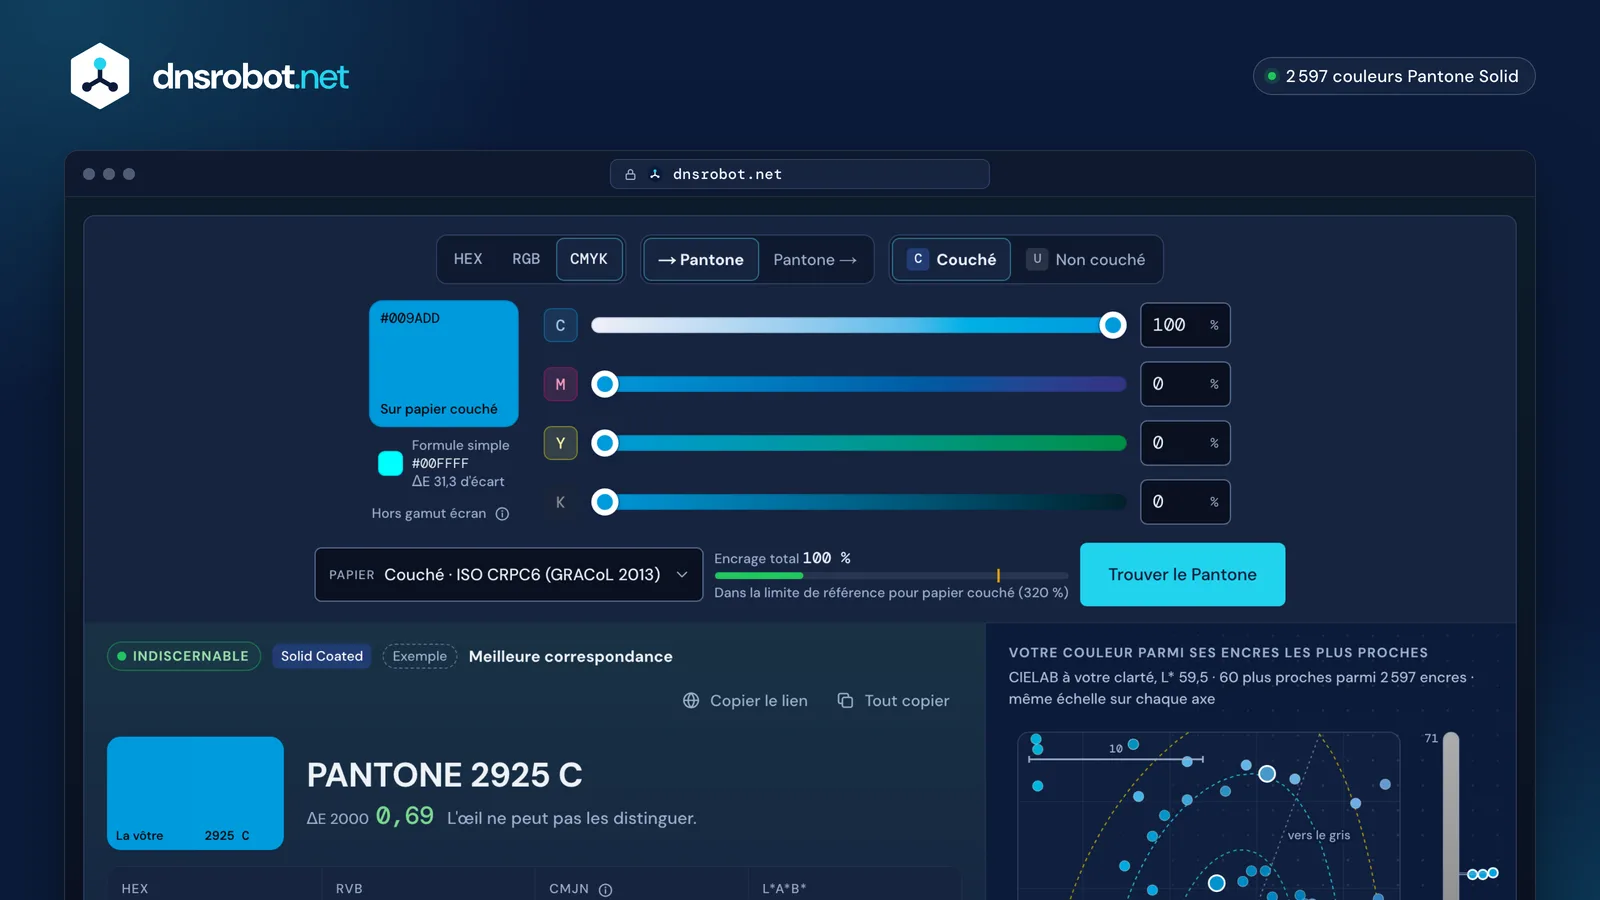
Task: Switch to the HEX input tab
Action: pos(468,259)
